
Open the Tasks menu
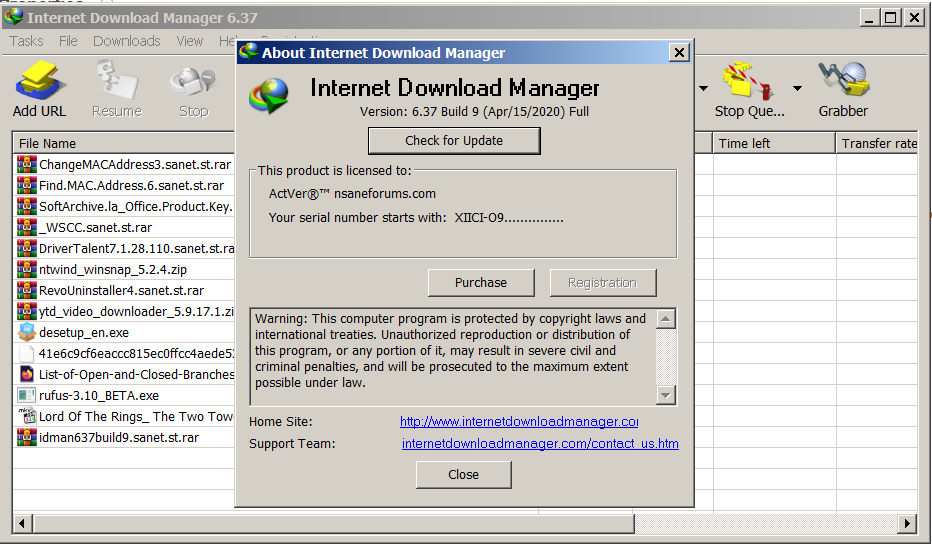pyautogui.click(x=26, y=41)
